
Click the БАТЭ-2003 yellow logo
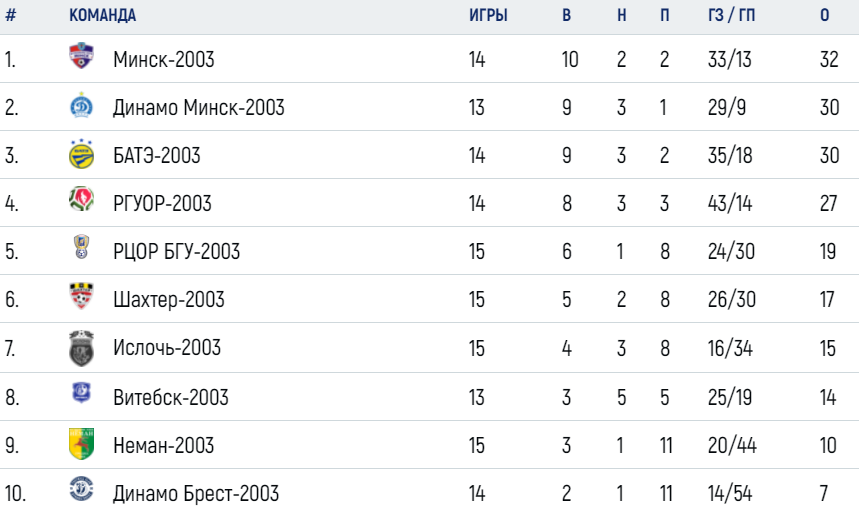(81, 154)
